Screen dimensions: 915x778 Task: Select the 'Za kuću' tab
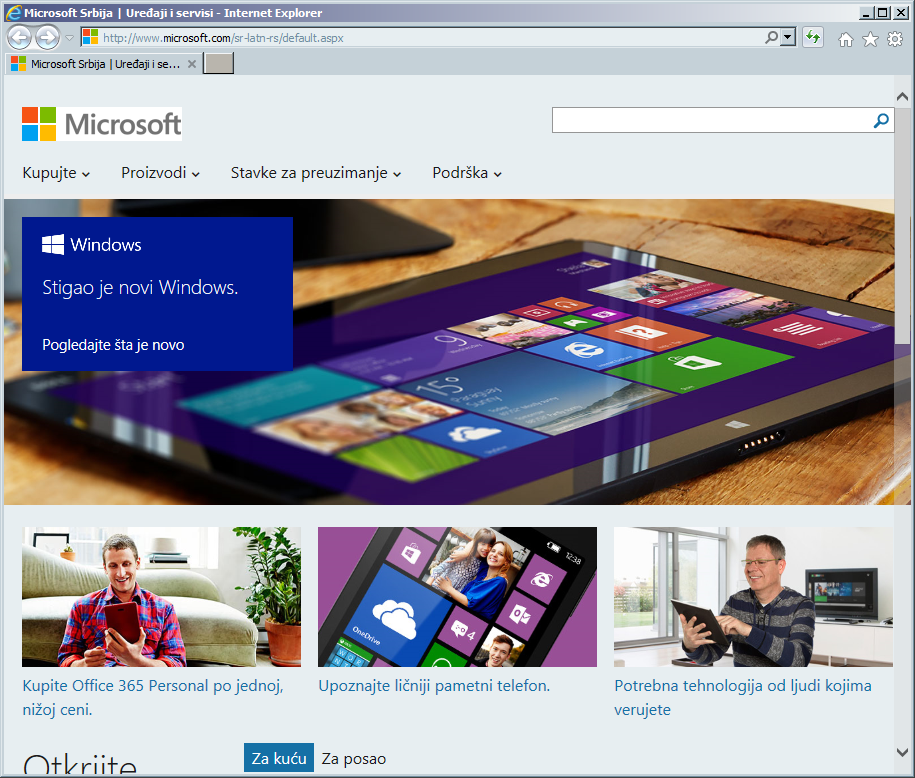click(x=279, y=758)
